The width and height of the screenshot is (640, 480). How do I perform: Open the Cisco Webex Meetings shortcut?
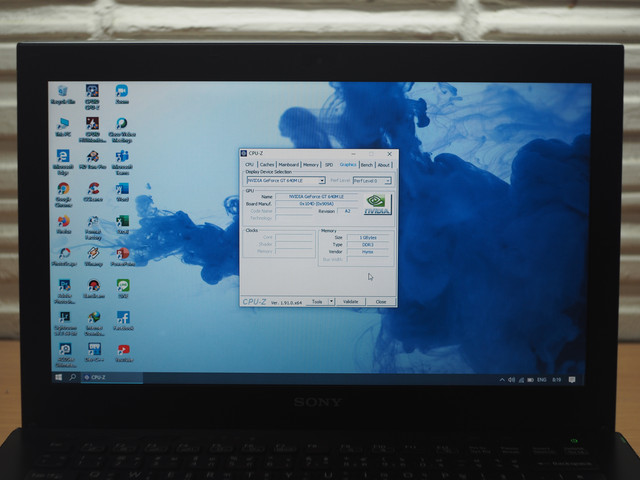click(x=122, y=130)
